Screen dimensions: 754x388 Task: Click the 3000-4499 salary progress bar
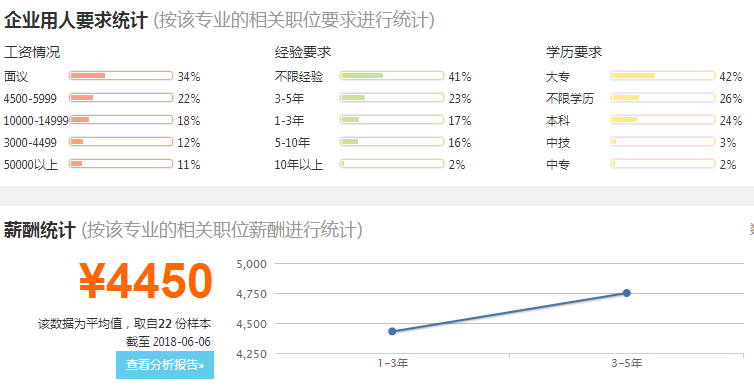121,142
